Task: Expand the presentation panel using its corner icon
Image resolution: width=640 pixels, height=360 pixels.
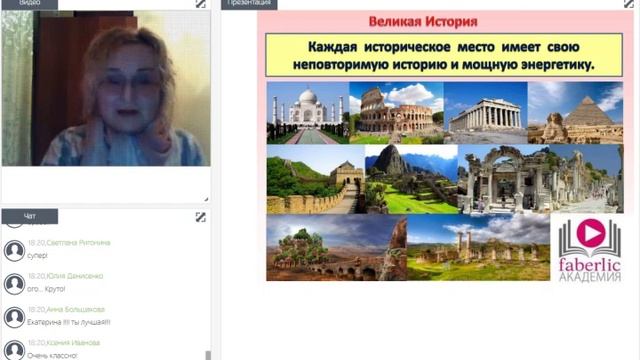Action: (629, 4)
